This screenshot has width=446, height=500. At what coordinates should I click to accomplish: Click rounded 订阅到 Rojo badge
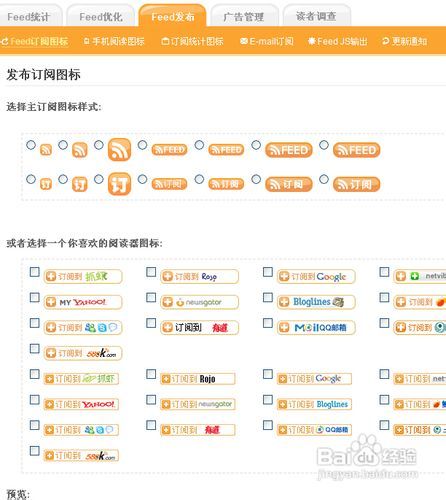pyautogui.click(x=199, y=276)
